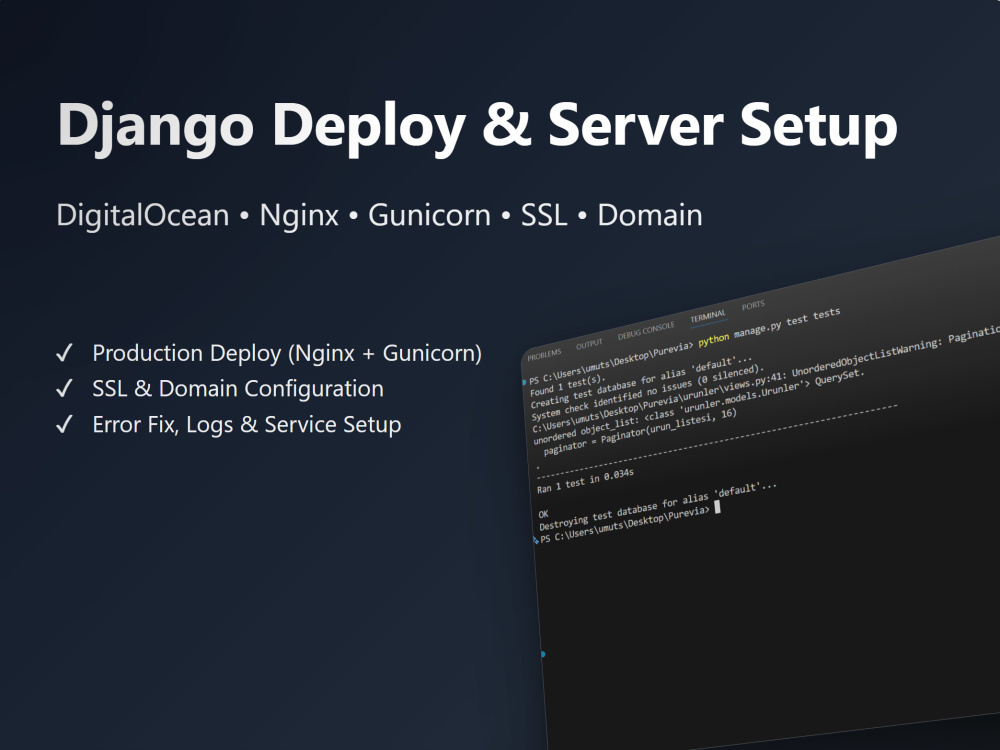Open the DEBUG CONSOLE tab
This screenshot has height=750, width=1000.
coord(645,332)
